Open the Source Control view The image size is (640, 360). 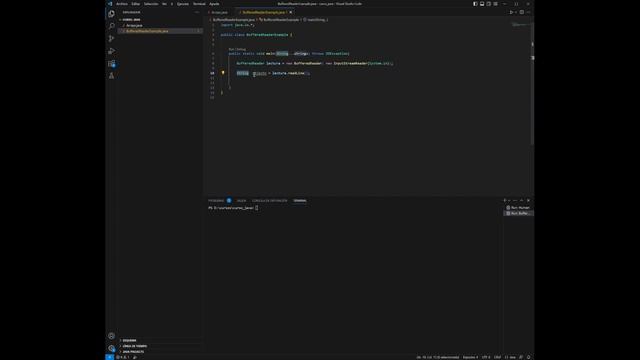[x=111, y=38]
